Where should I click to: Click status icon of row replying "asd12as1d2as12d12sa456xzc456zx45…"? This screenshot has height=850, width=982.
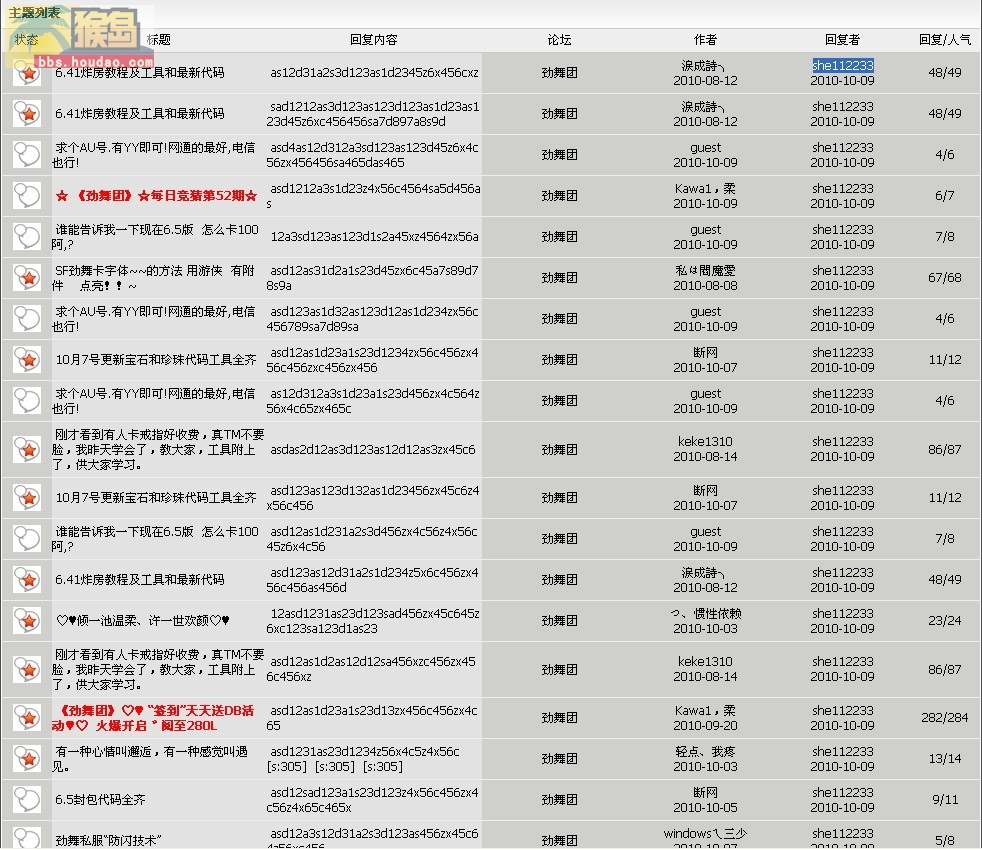[27, 669]
